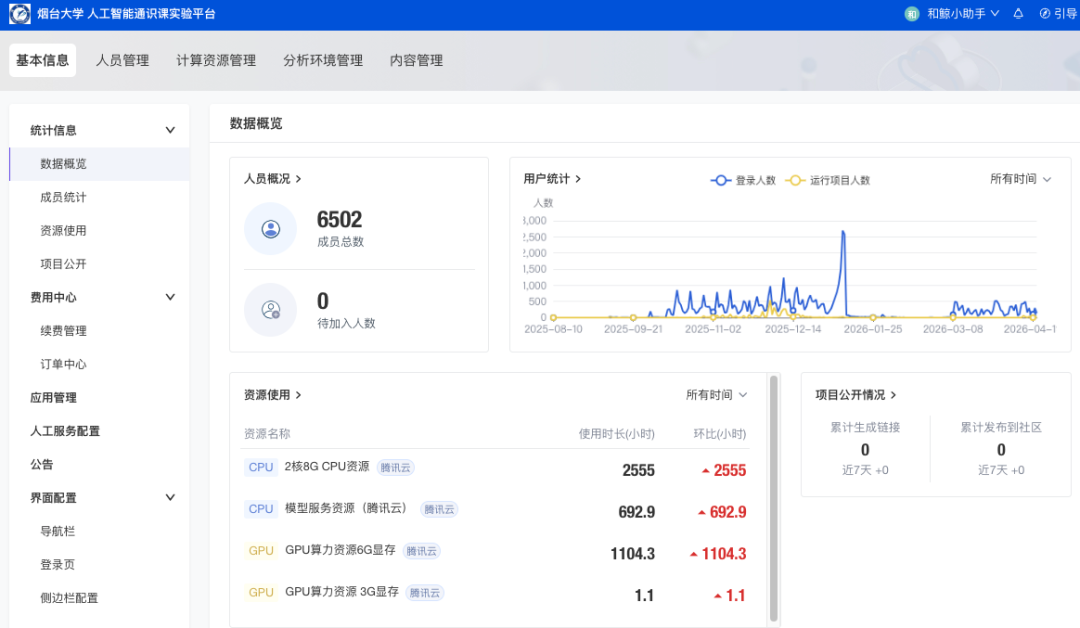Image resolution: width=1080 pixels, height=628 pixels.
Task: Switch to the 计算资源管理 tab
Action: tap(216, 60)
